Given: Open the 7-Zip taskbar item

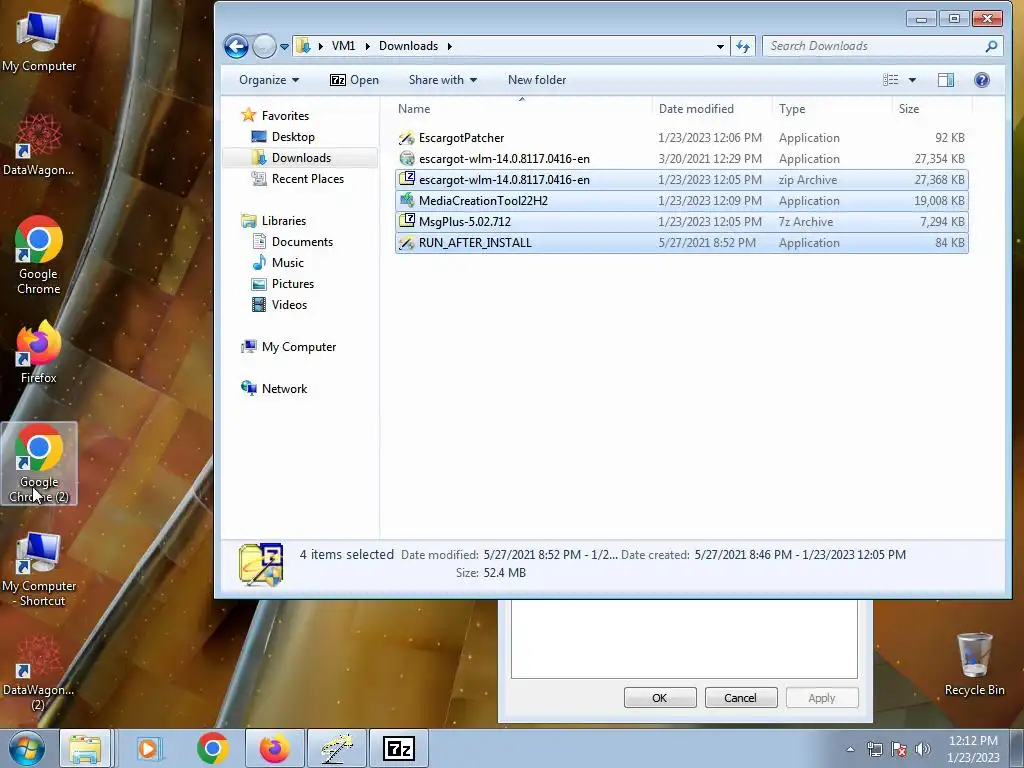Looking at the screenshot, I should tap(399, 748).
